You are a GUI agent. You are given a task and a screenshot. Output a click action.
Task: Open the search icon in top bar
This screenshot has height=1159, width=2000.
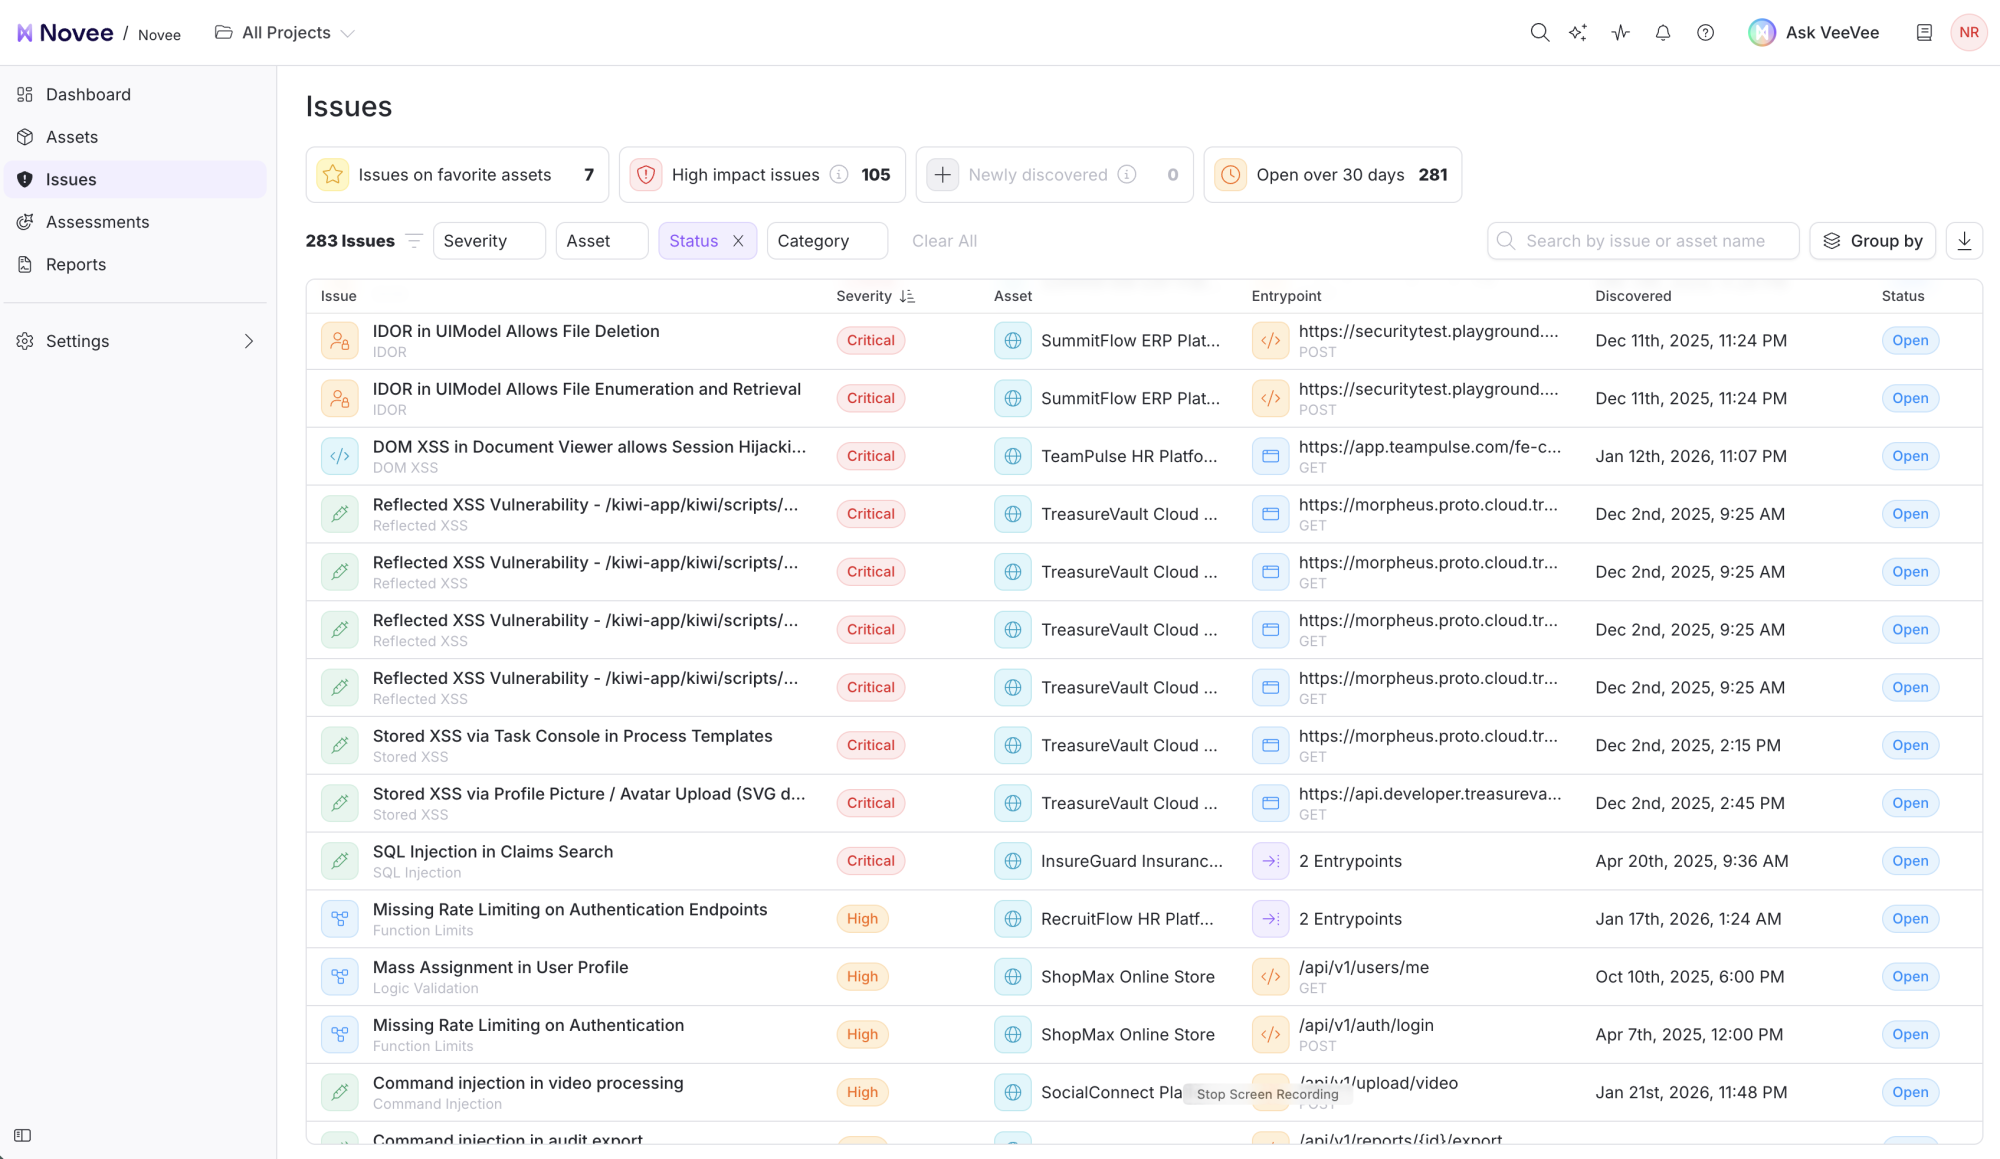click(1539, 33)
